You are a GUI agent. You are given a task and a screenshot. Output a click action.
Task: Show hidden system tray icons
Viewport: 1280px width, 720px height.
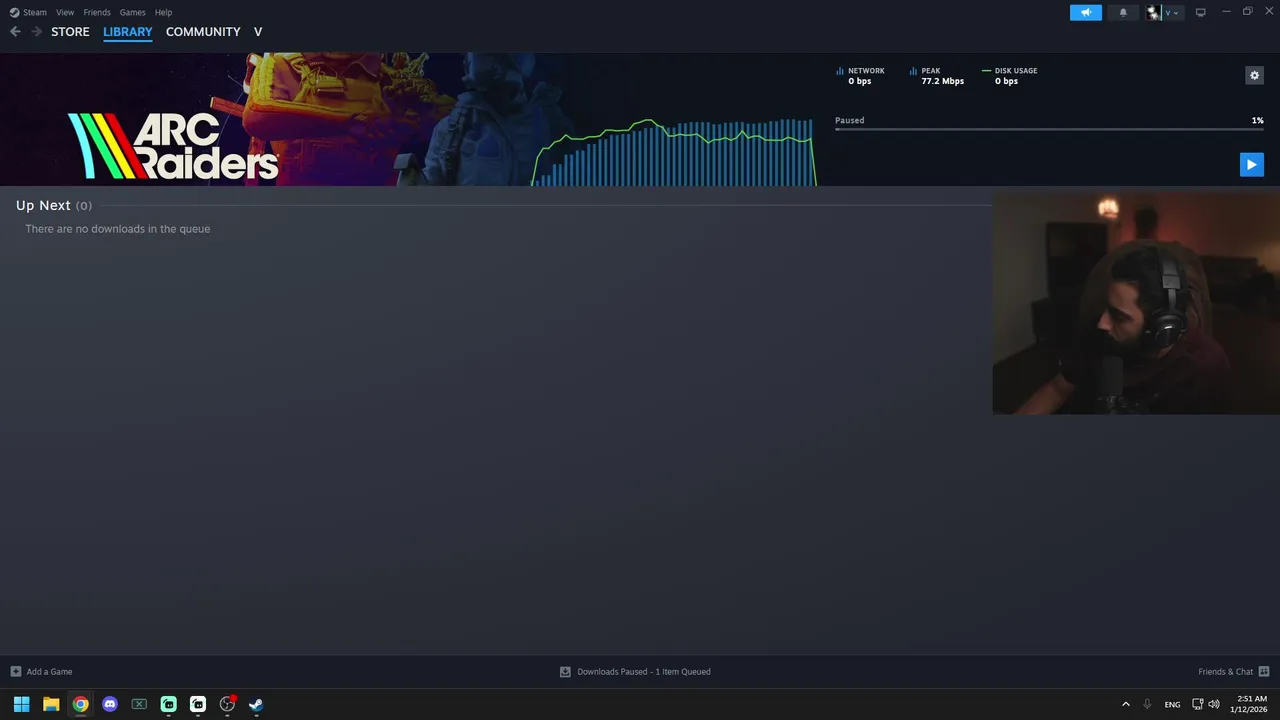[1126, 704]
